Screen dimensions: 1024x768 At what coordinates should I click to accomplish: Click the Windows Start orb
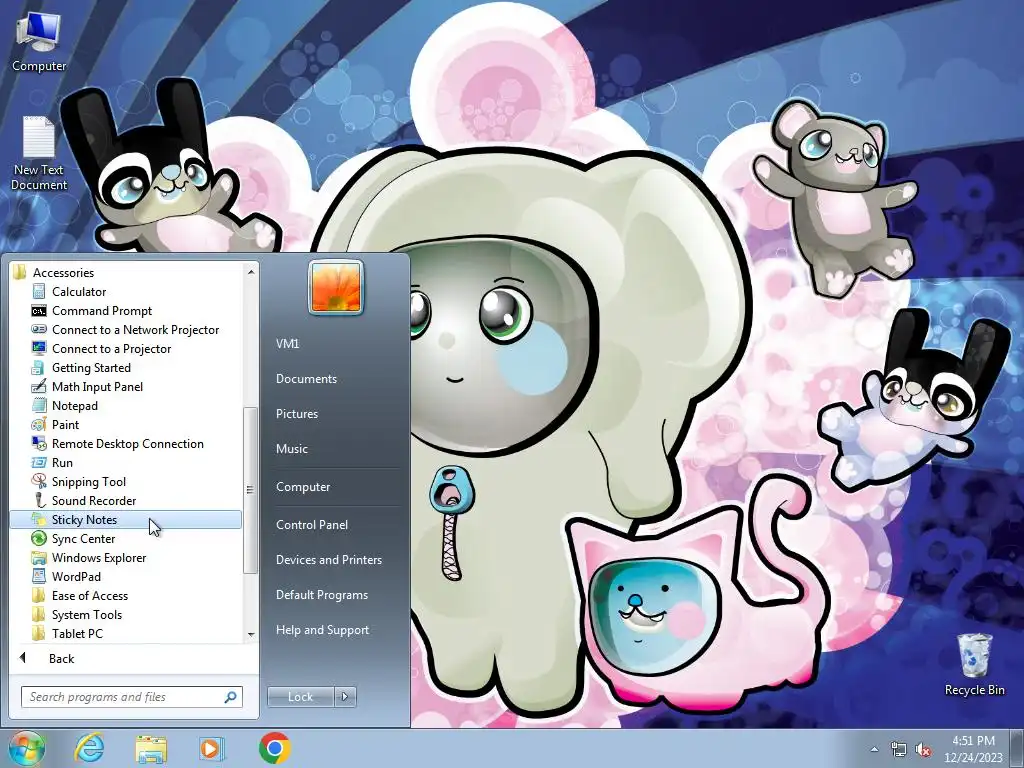point(26,748)
